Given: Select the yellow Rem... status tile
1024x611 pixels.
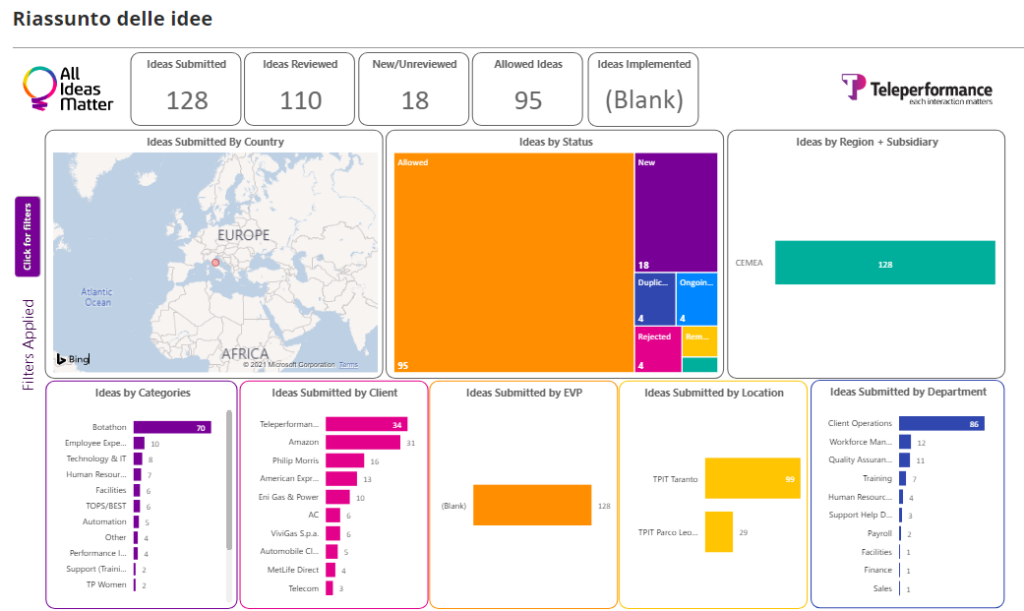Looking at the screenshot, I should click(x=700, y=341).
